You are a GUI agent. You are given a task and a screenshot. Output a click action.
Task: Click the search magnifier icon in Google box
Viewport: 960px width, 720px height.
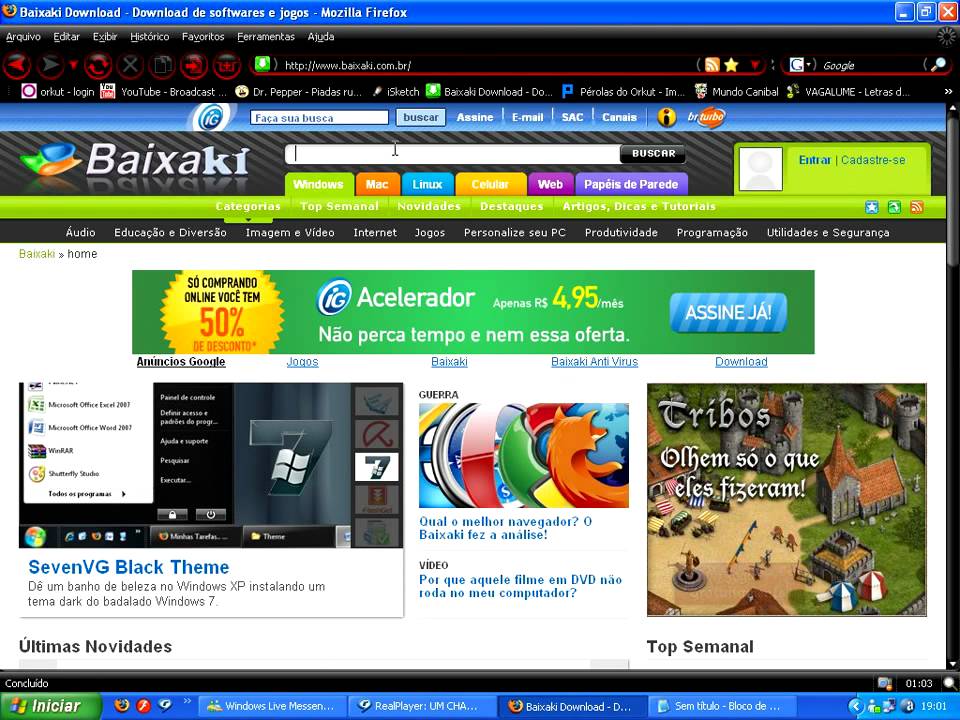coord(937,65)
